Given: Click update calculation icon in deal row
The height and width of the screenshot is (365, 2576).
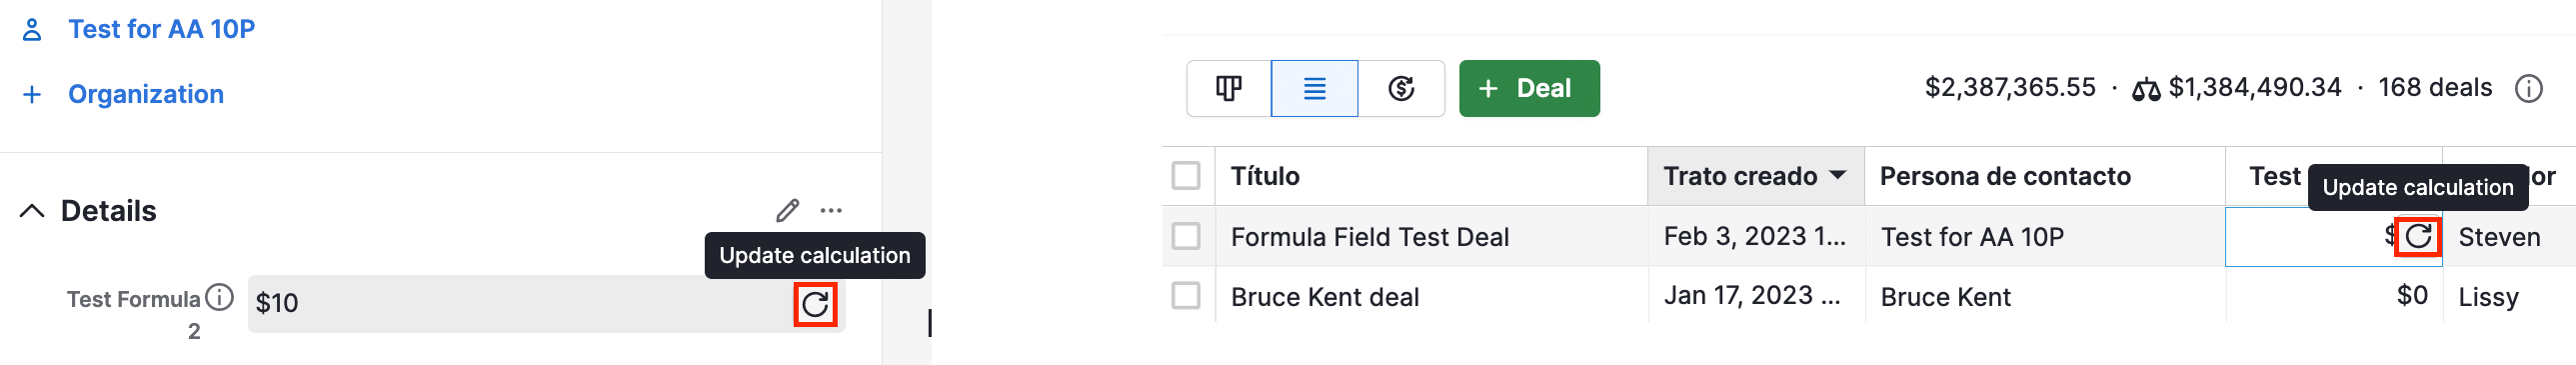Looking at the screenshot, I should [x=2418, y=236].
